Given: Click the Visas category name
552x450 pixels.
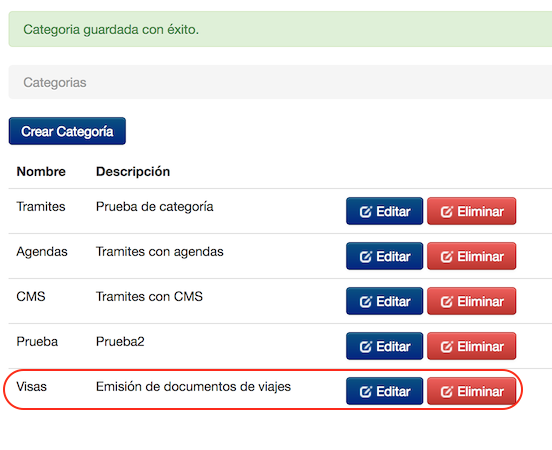Looking at the screenshot, I should click(31, 387).
